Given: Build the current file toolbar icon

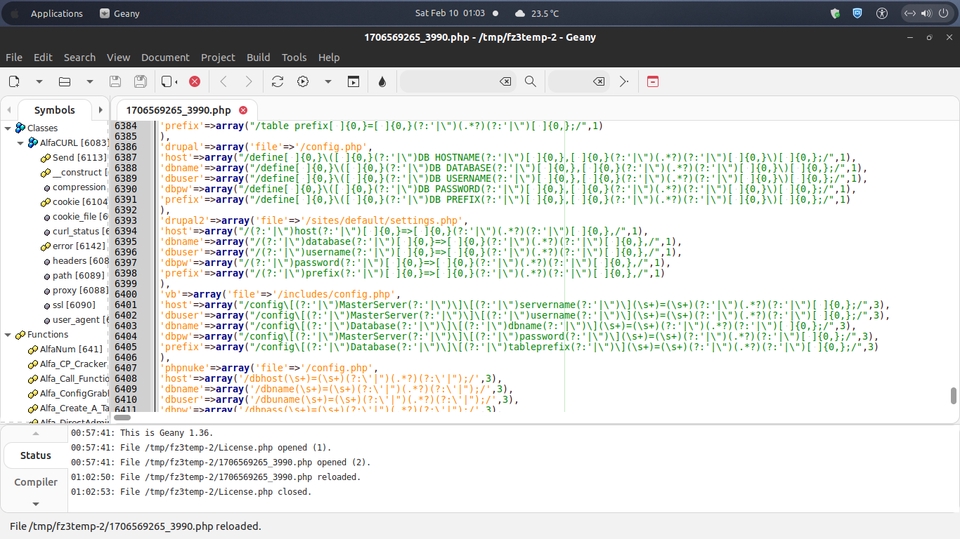Looking at the screenshot, I should click(x=303, y=81).
